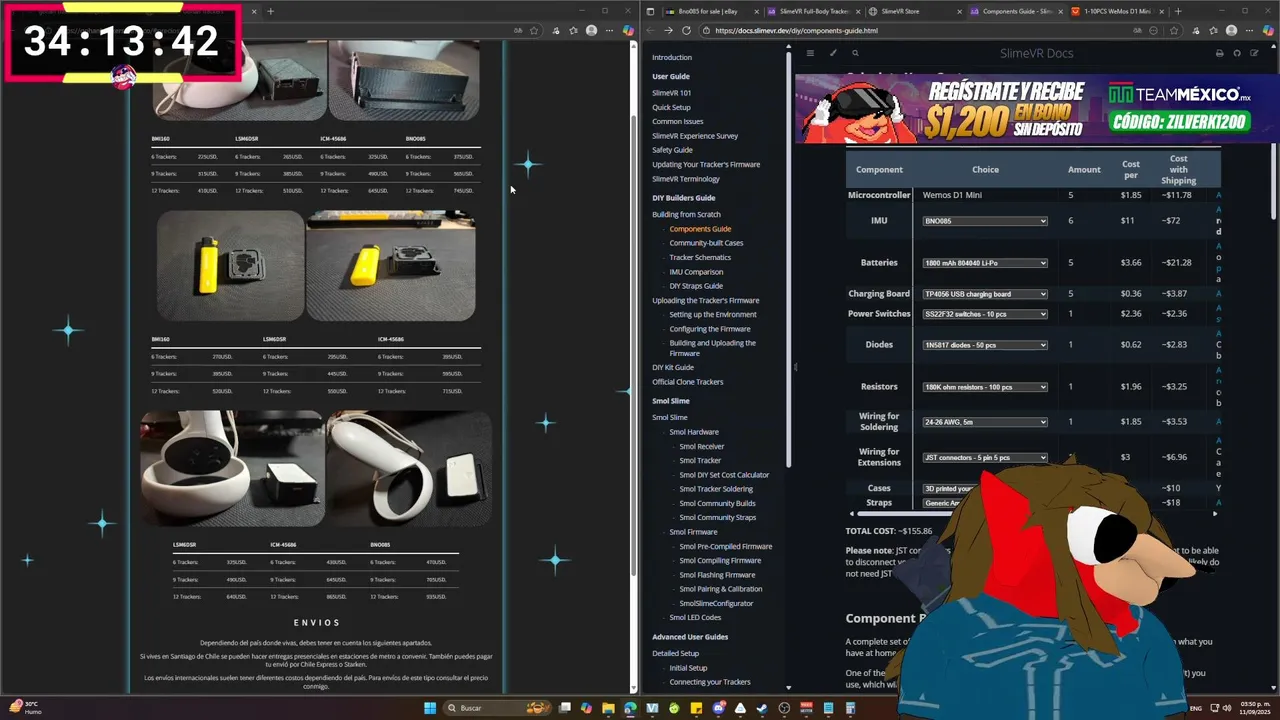The height and width of the screenshot is (720, 1280).
Task: Open the Diodes 1N5817 dropdown
Action: tap(985, 345)
